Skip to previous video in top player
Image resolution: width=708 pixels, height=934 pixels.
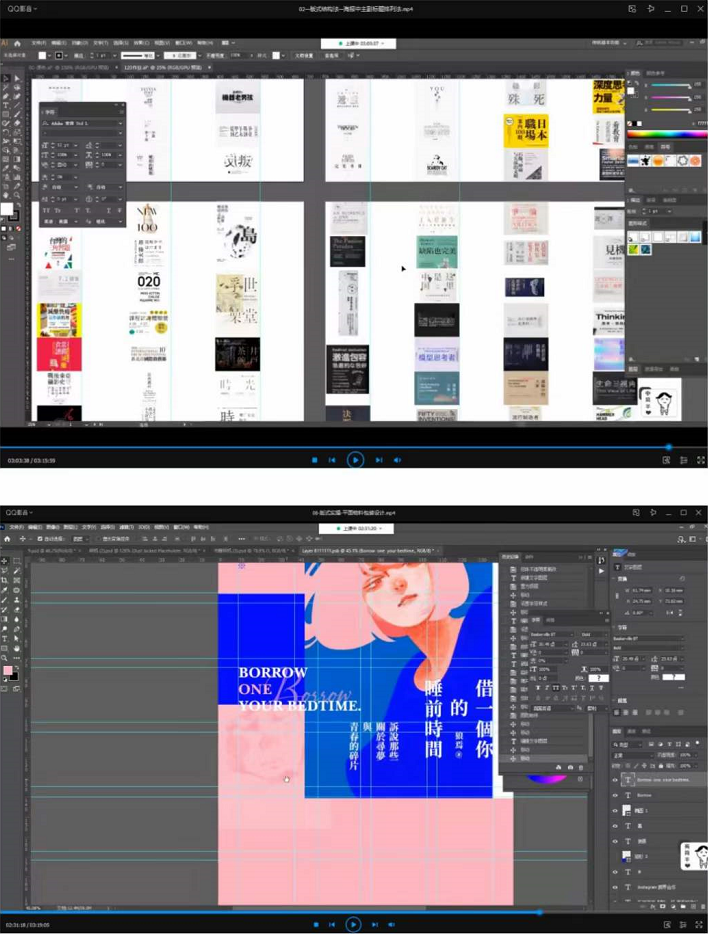[x=332, y=460]
